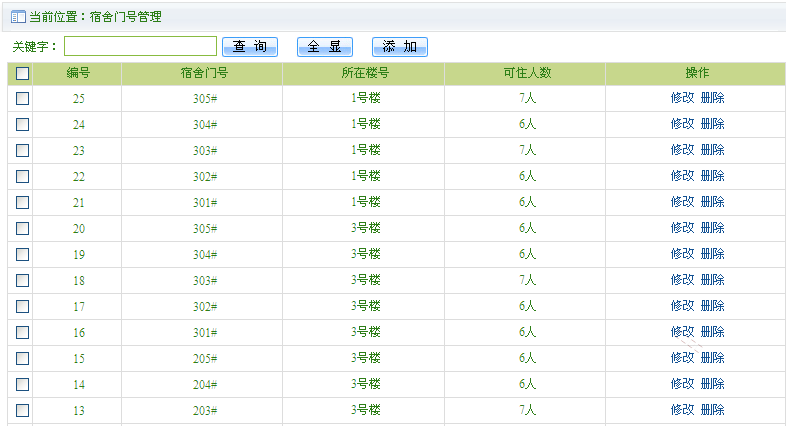Edit row 23 using 修改
This screenshot has height=426, width=786.
pos(682,150)
